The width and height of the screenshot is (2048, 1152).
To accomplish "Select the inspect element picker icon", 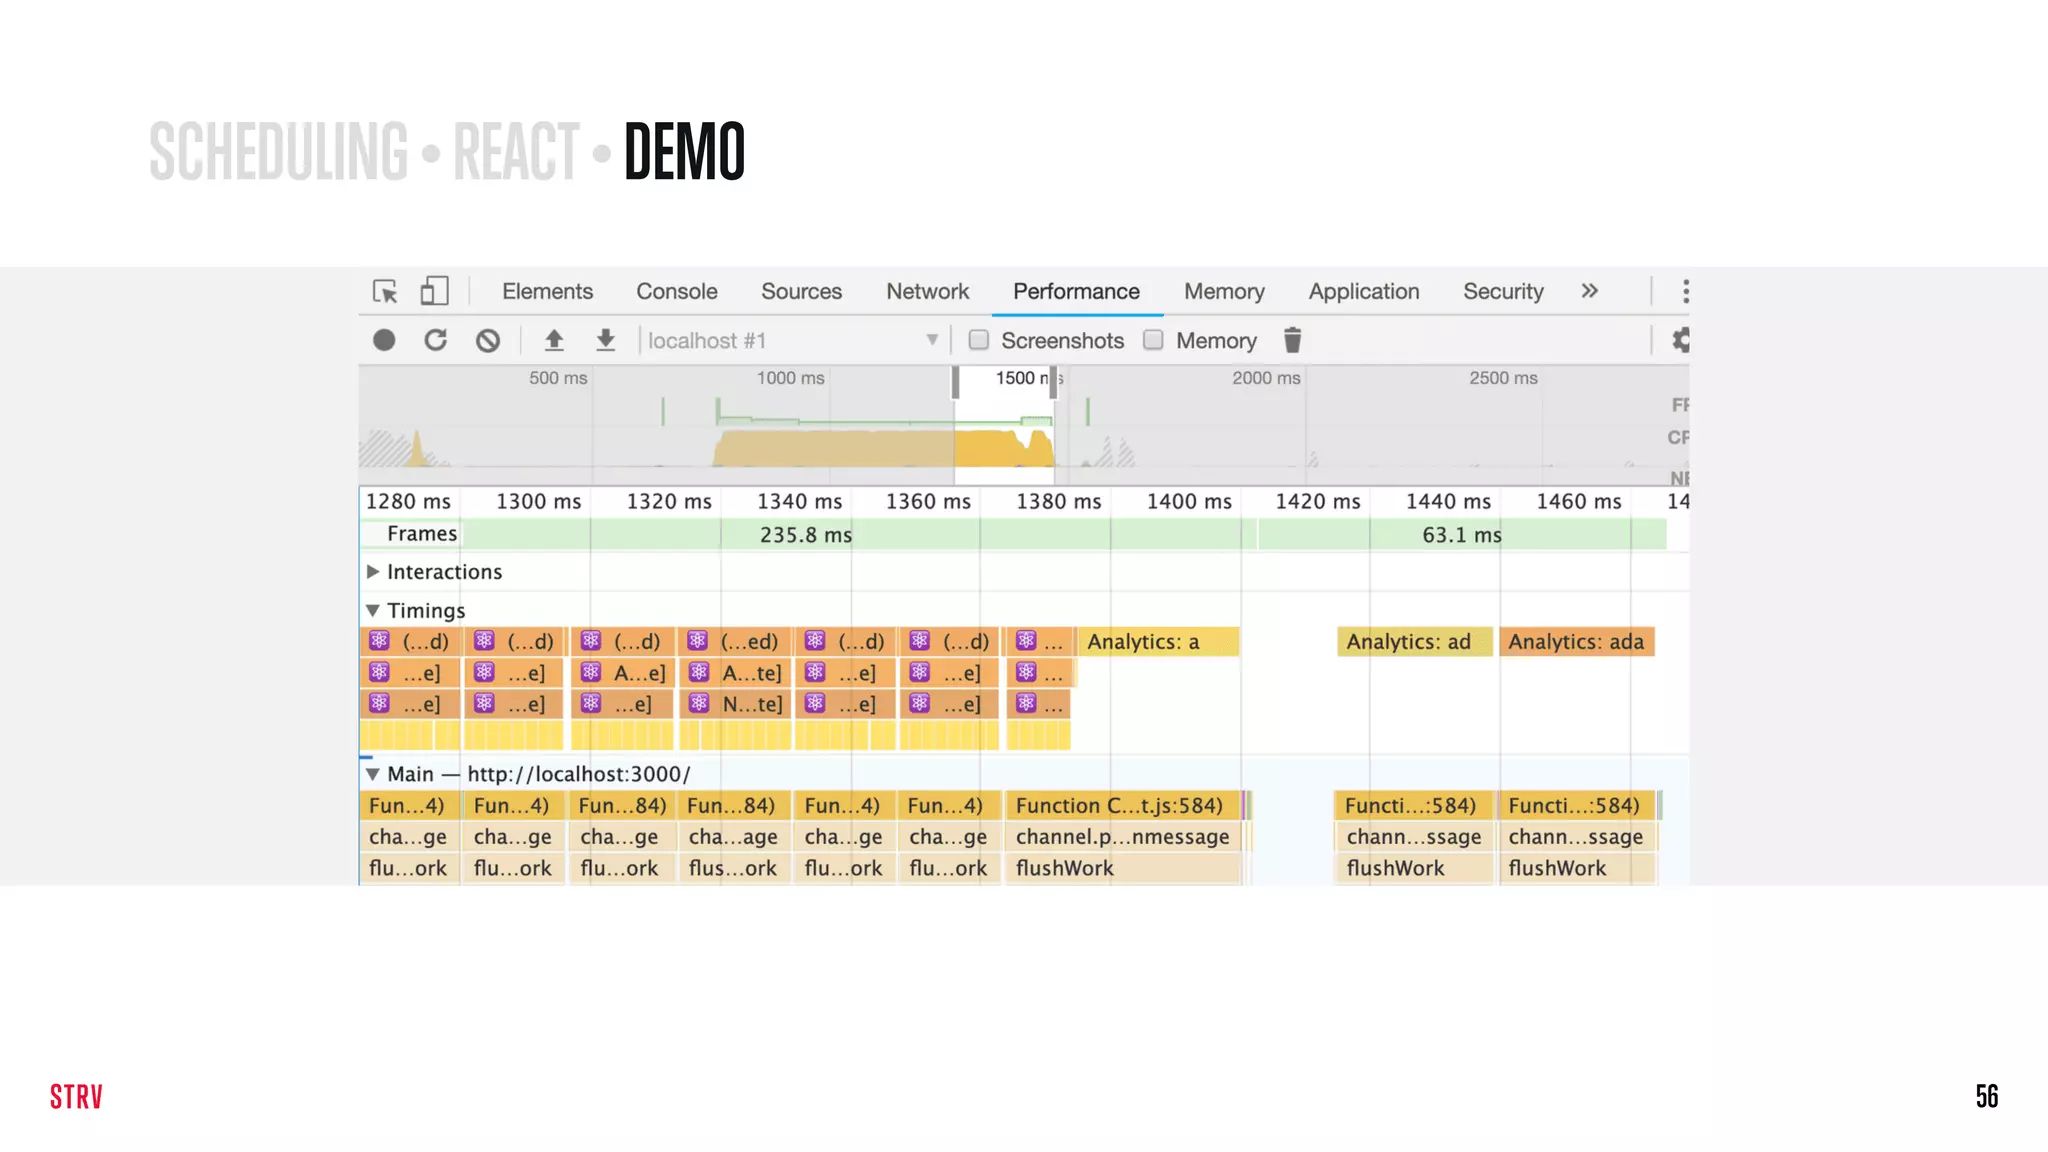I will coord(385,291).
